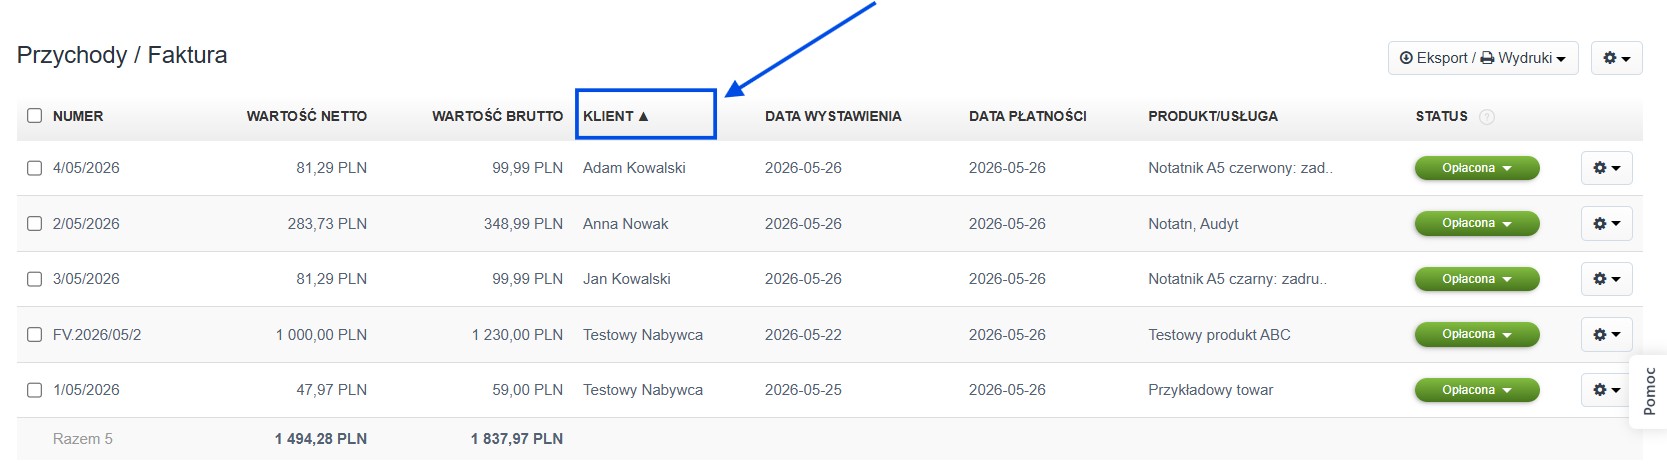1667x472 pixels.
Task: Click the issue date 2026-05-22
Action: (x=803, y=335)
